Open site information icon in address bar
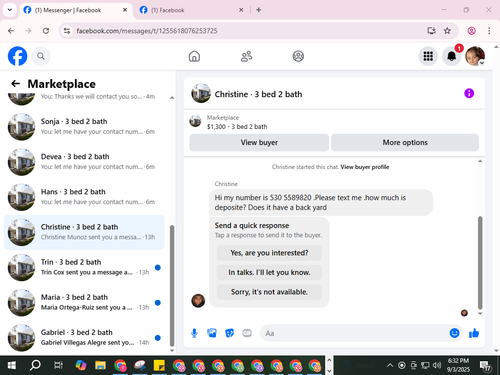Image resolution: width=500 pixels, height=375 pixels. pos(67,31)
